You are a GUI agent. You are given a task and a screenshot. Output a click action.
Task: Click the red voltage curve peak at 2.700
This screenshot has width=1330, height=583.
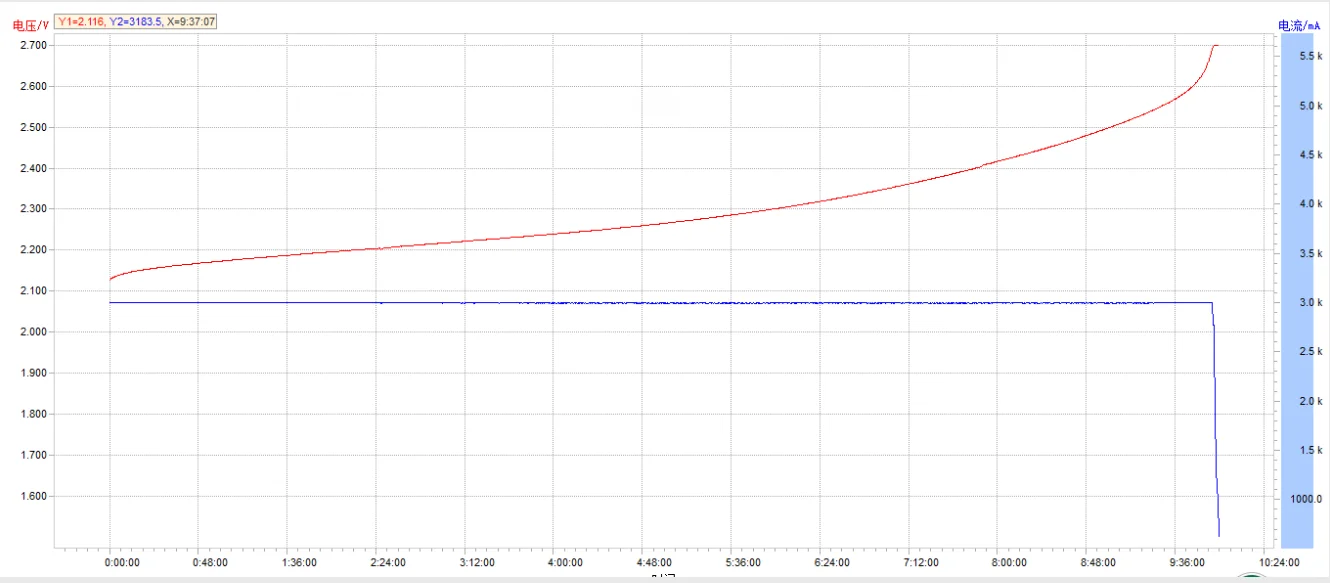point(1215,46)
